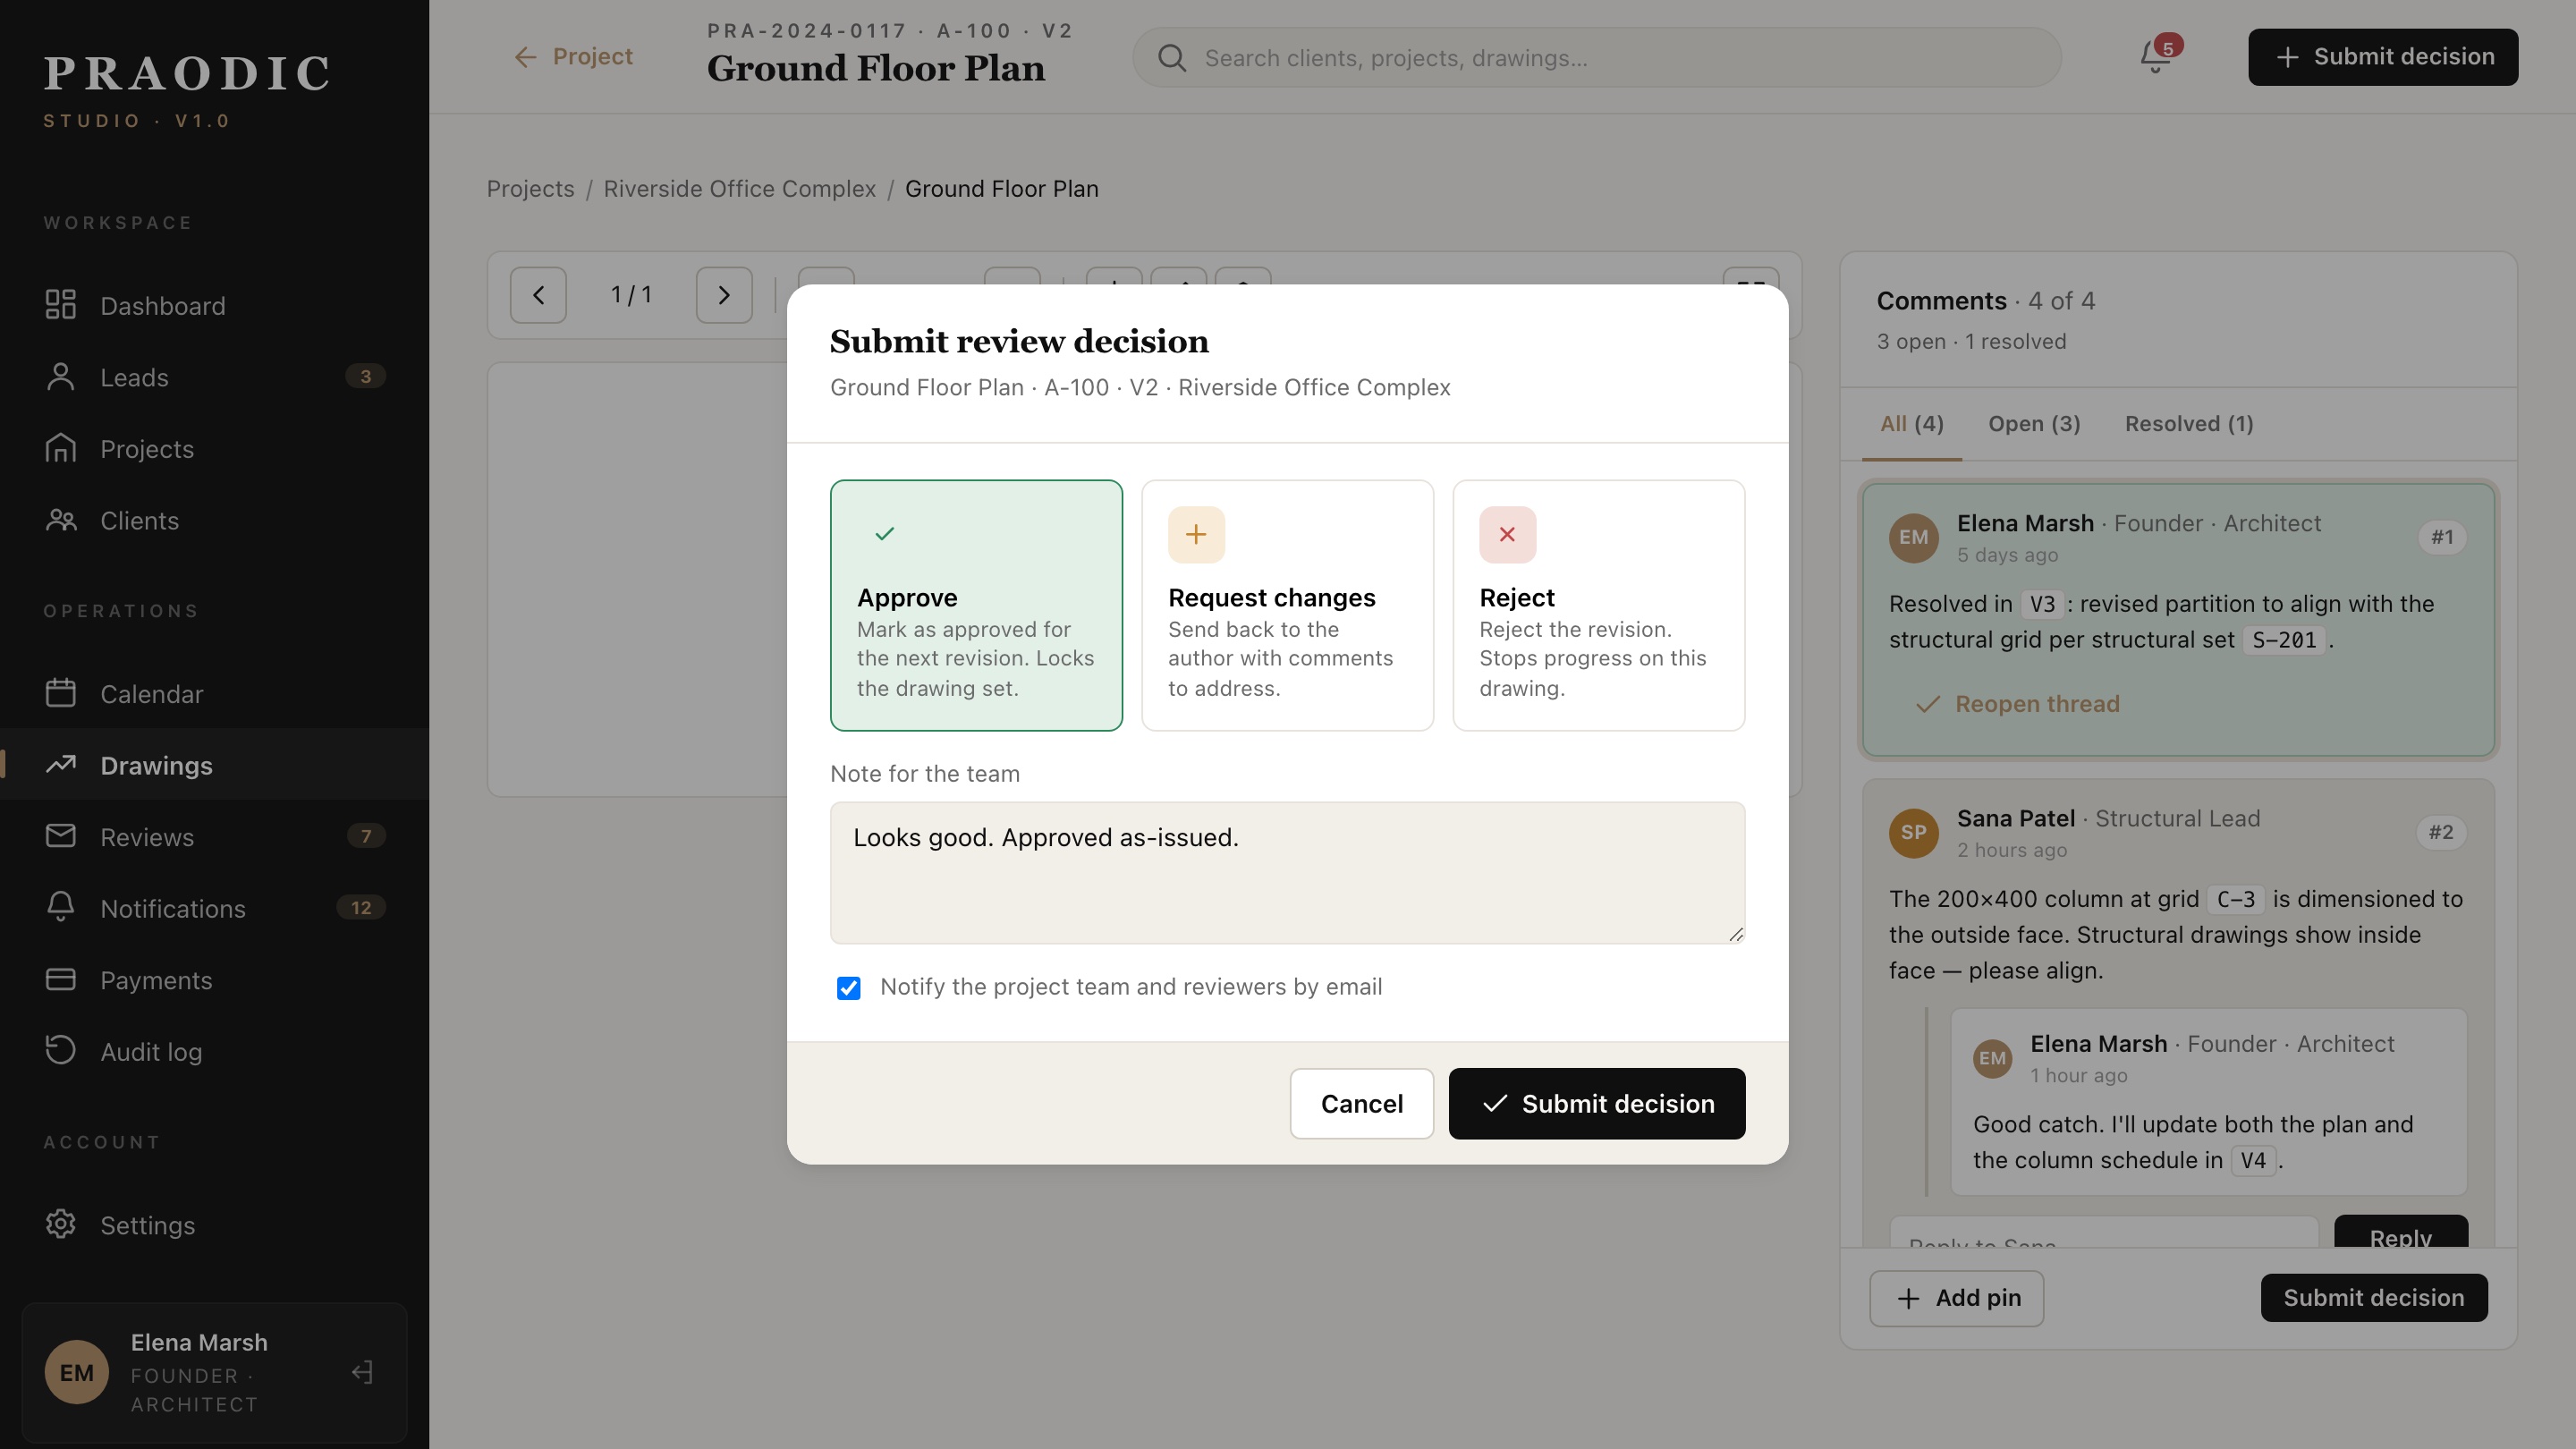Click the orange plus Request changes icon
Screen dimensions: 2576x1449
click(x=1196, y=534)
